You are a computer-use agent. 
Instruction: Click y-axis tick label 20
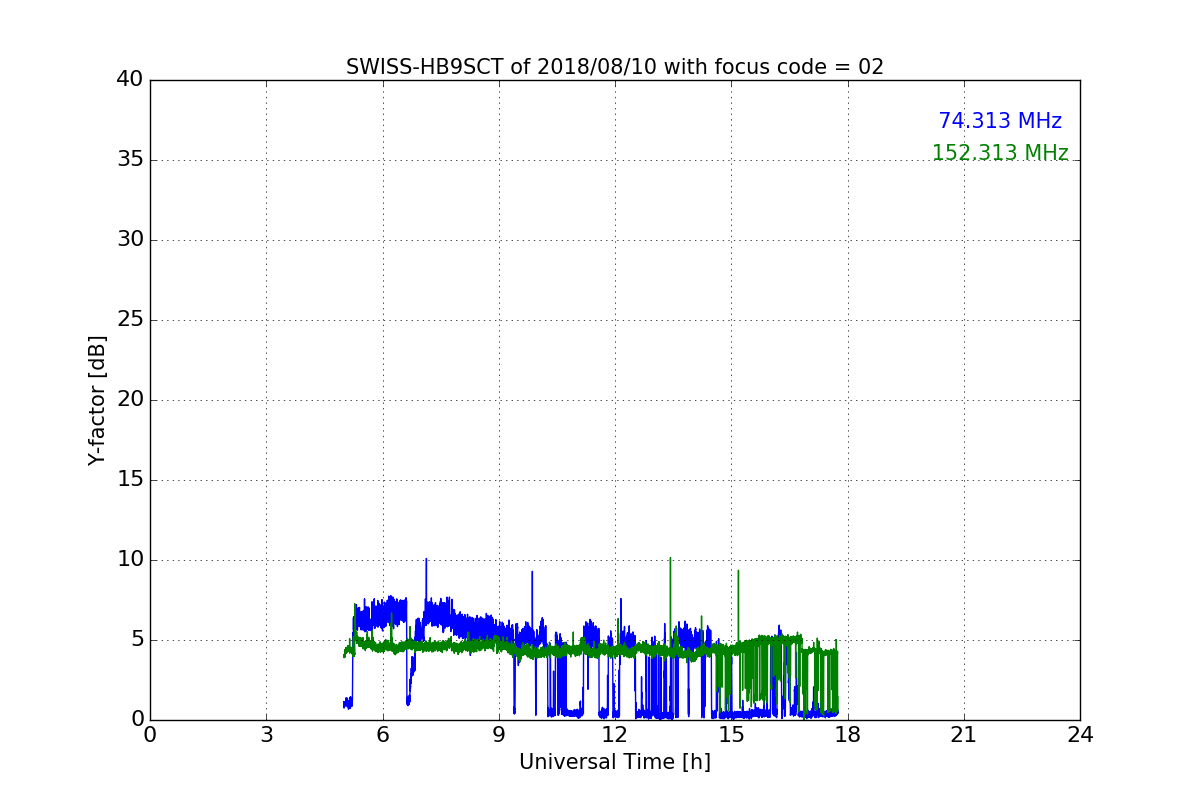(x=130, y=400)
